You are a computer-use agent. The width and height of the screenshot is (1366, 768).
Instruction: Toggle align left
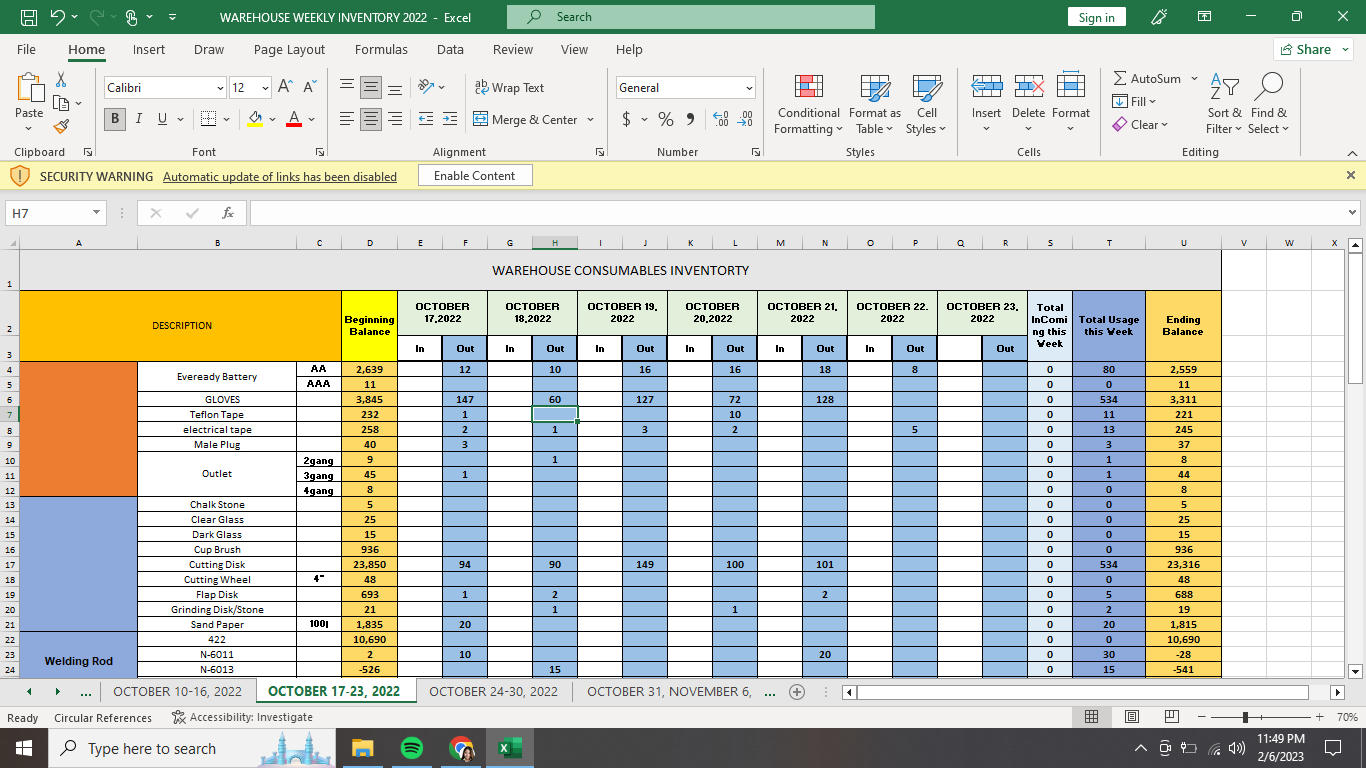coord(347,120)
